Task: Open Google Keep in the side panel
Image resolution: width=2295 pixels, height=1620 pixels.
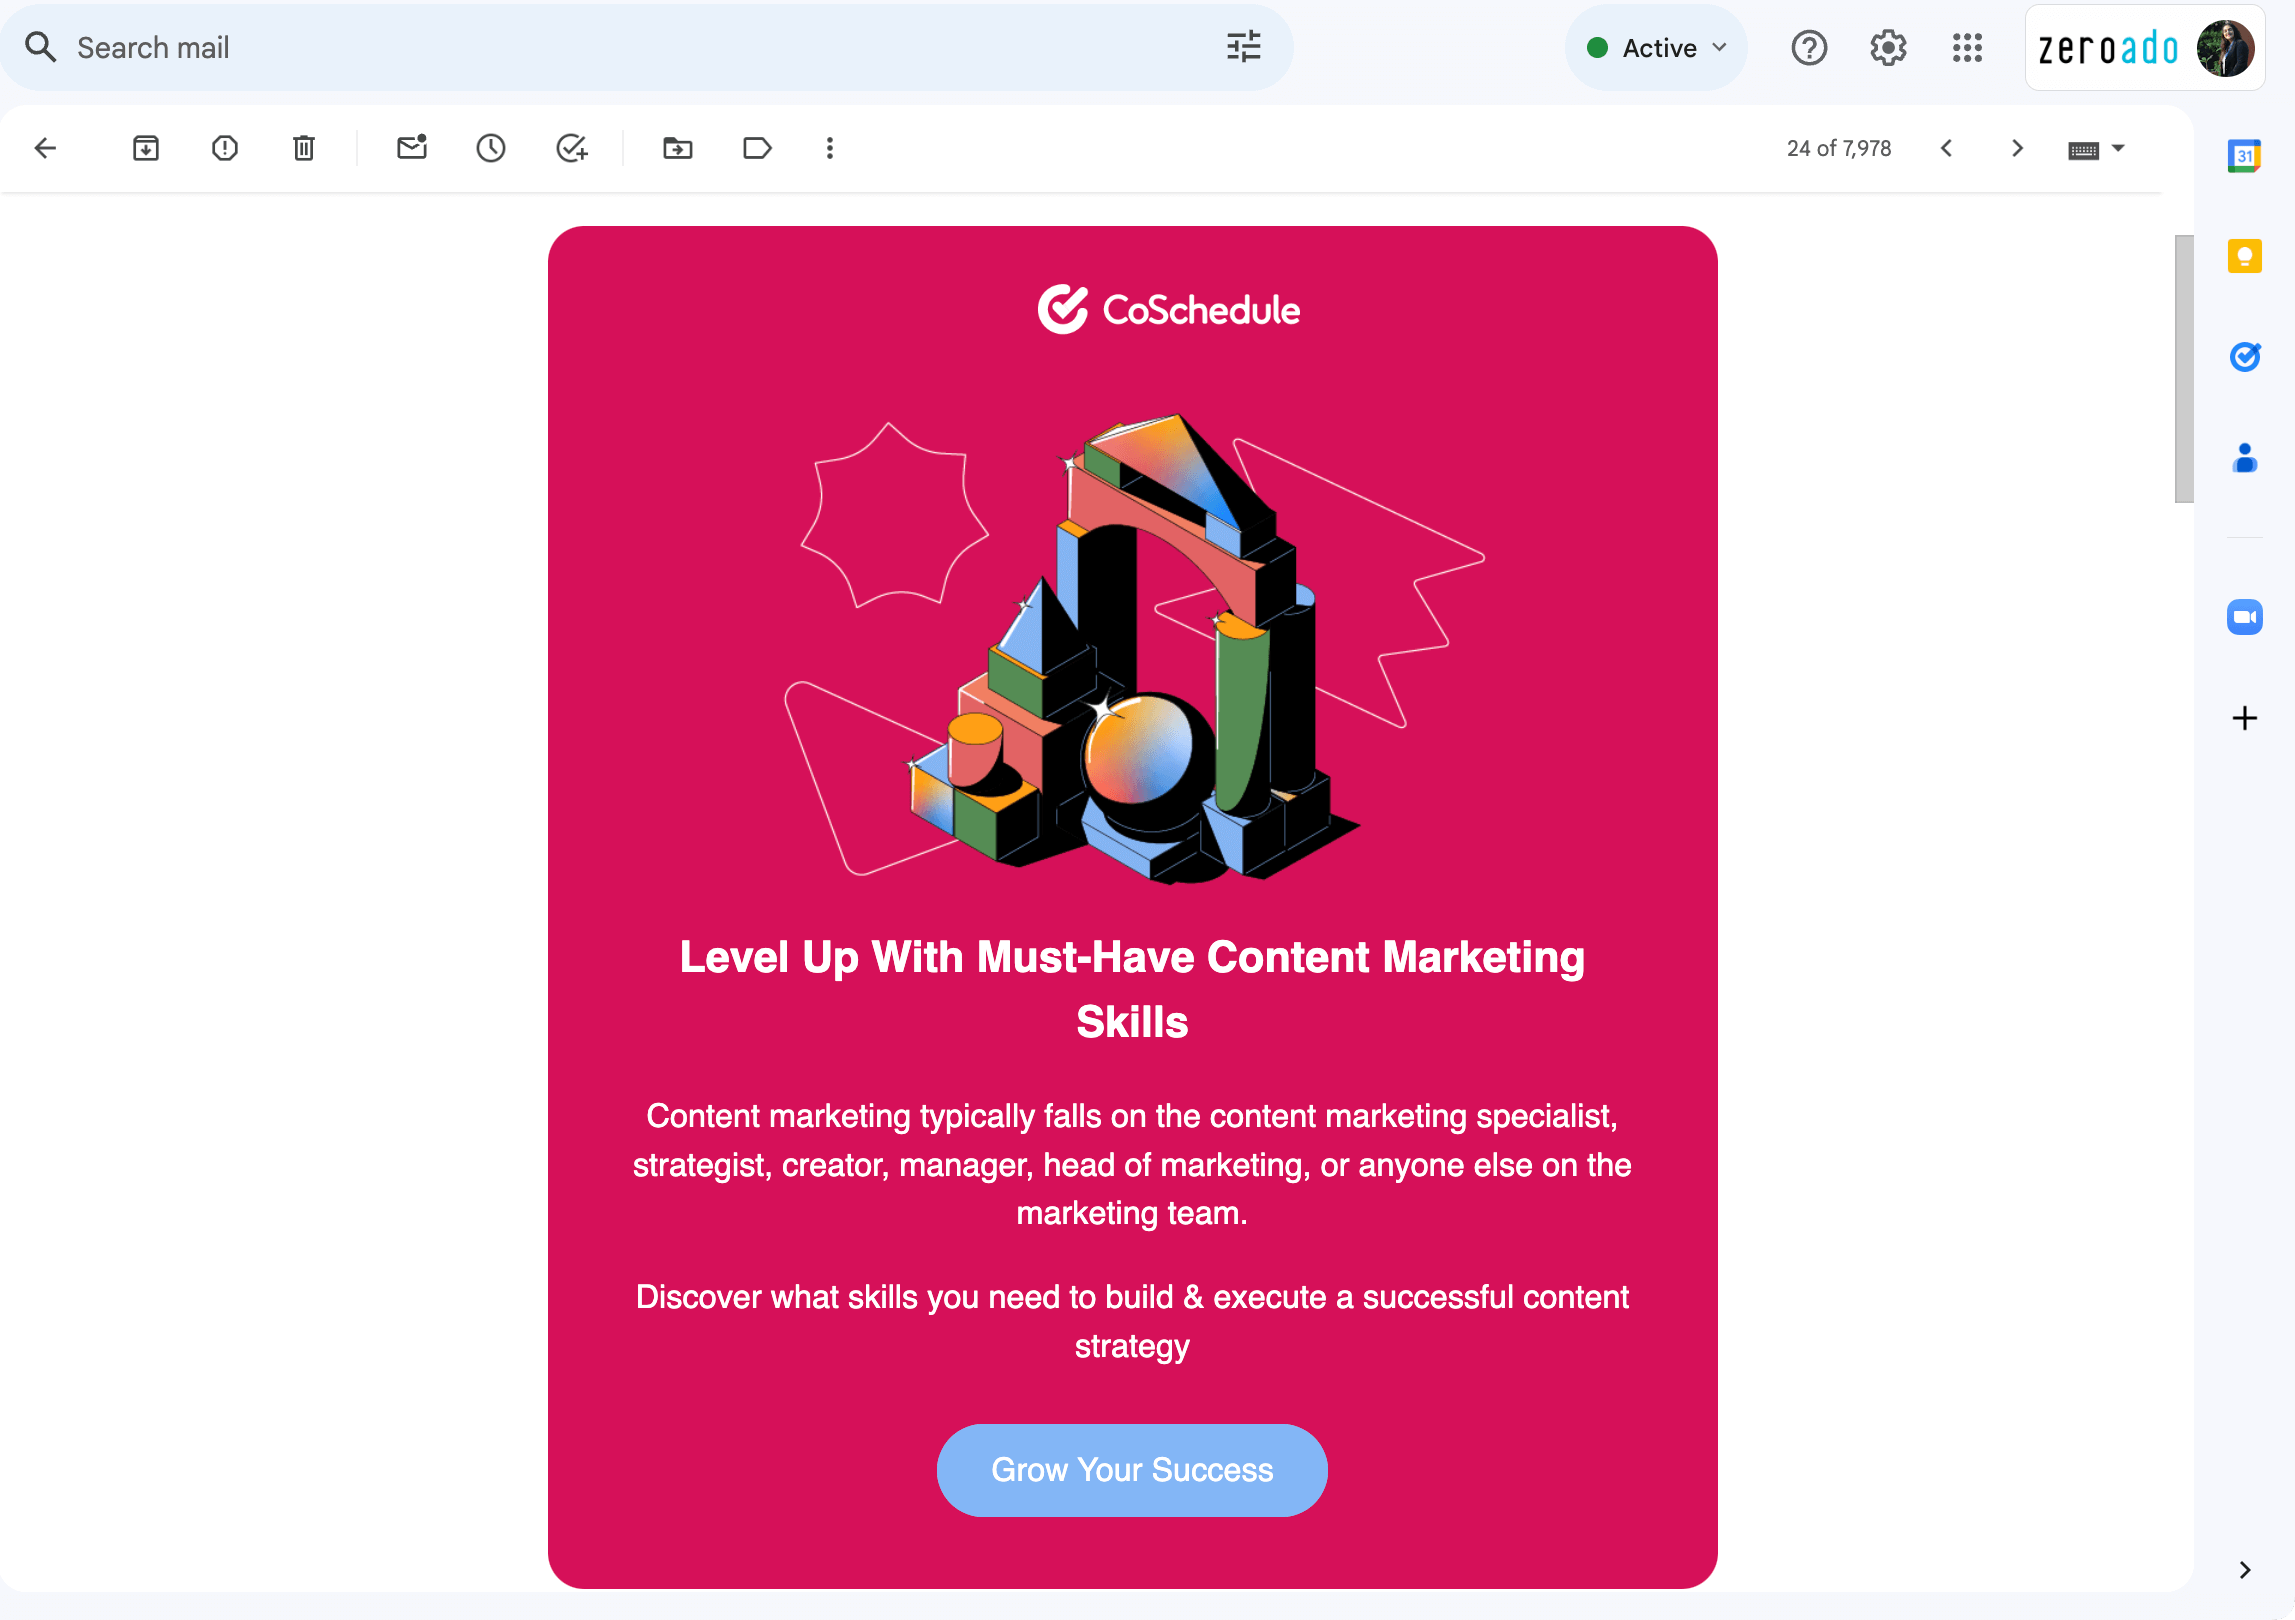Action: (2244, 256)
